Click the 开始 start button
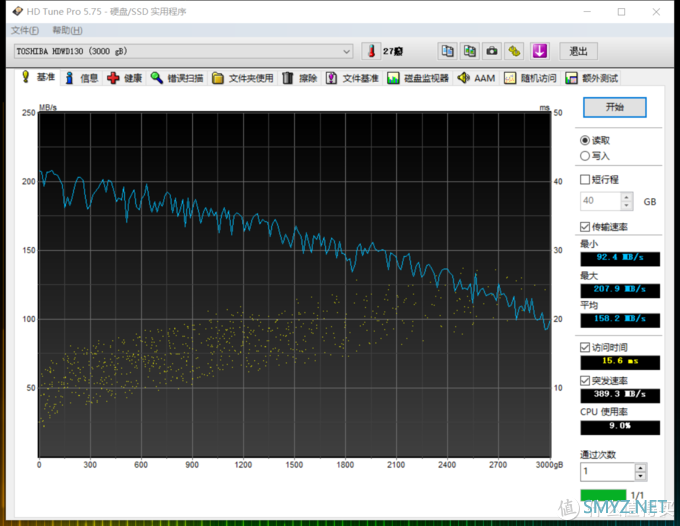Image resolution: width=680 pixels, height=526 pixels. tap(615, 107)
